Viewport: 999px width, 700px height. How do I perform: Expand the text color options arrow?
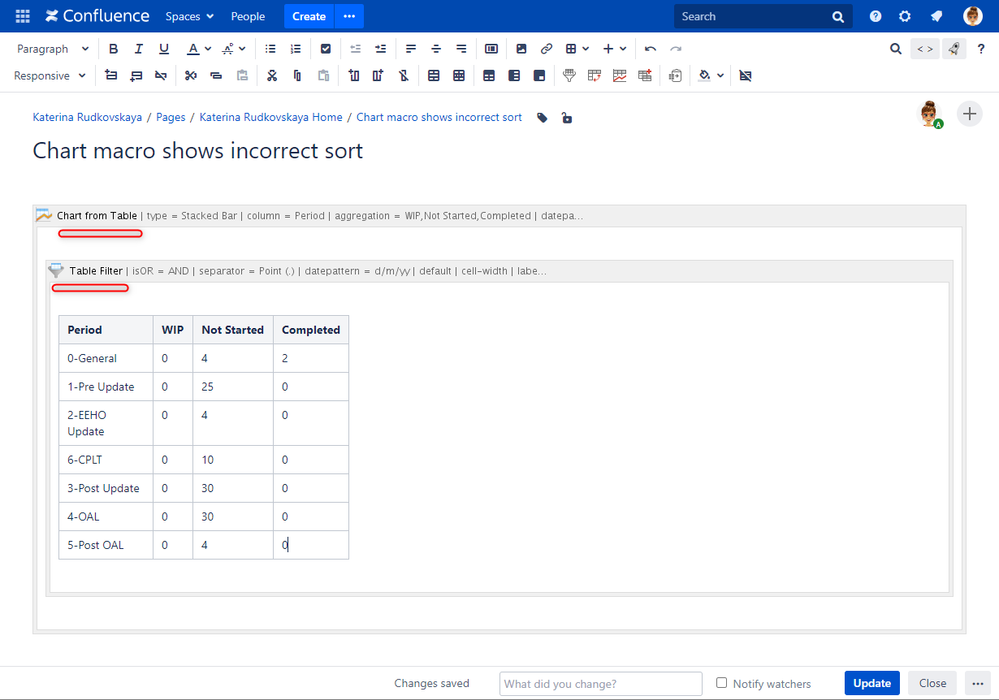(208, 49)
